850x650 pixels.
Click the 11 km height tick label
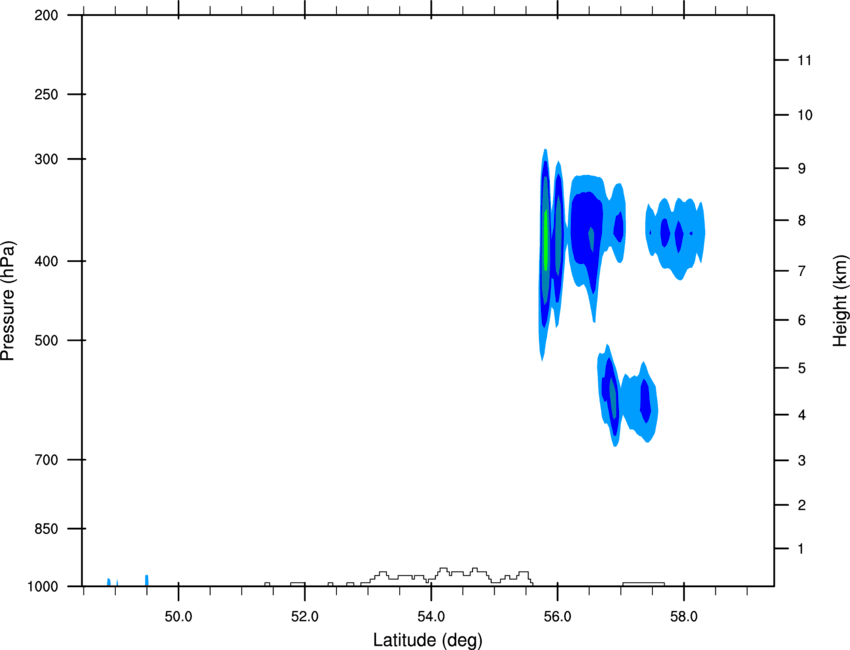point(805,60)
